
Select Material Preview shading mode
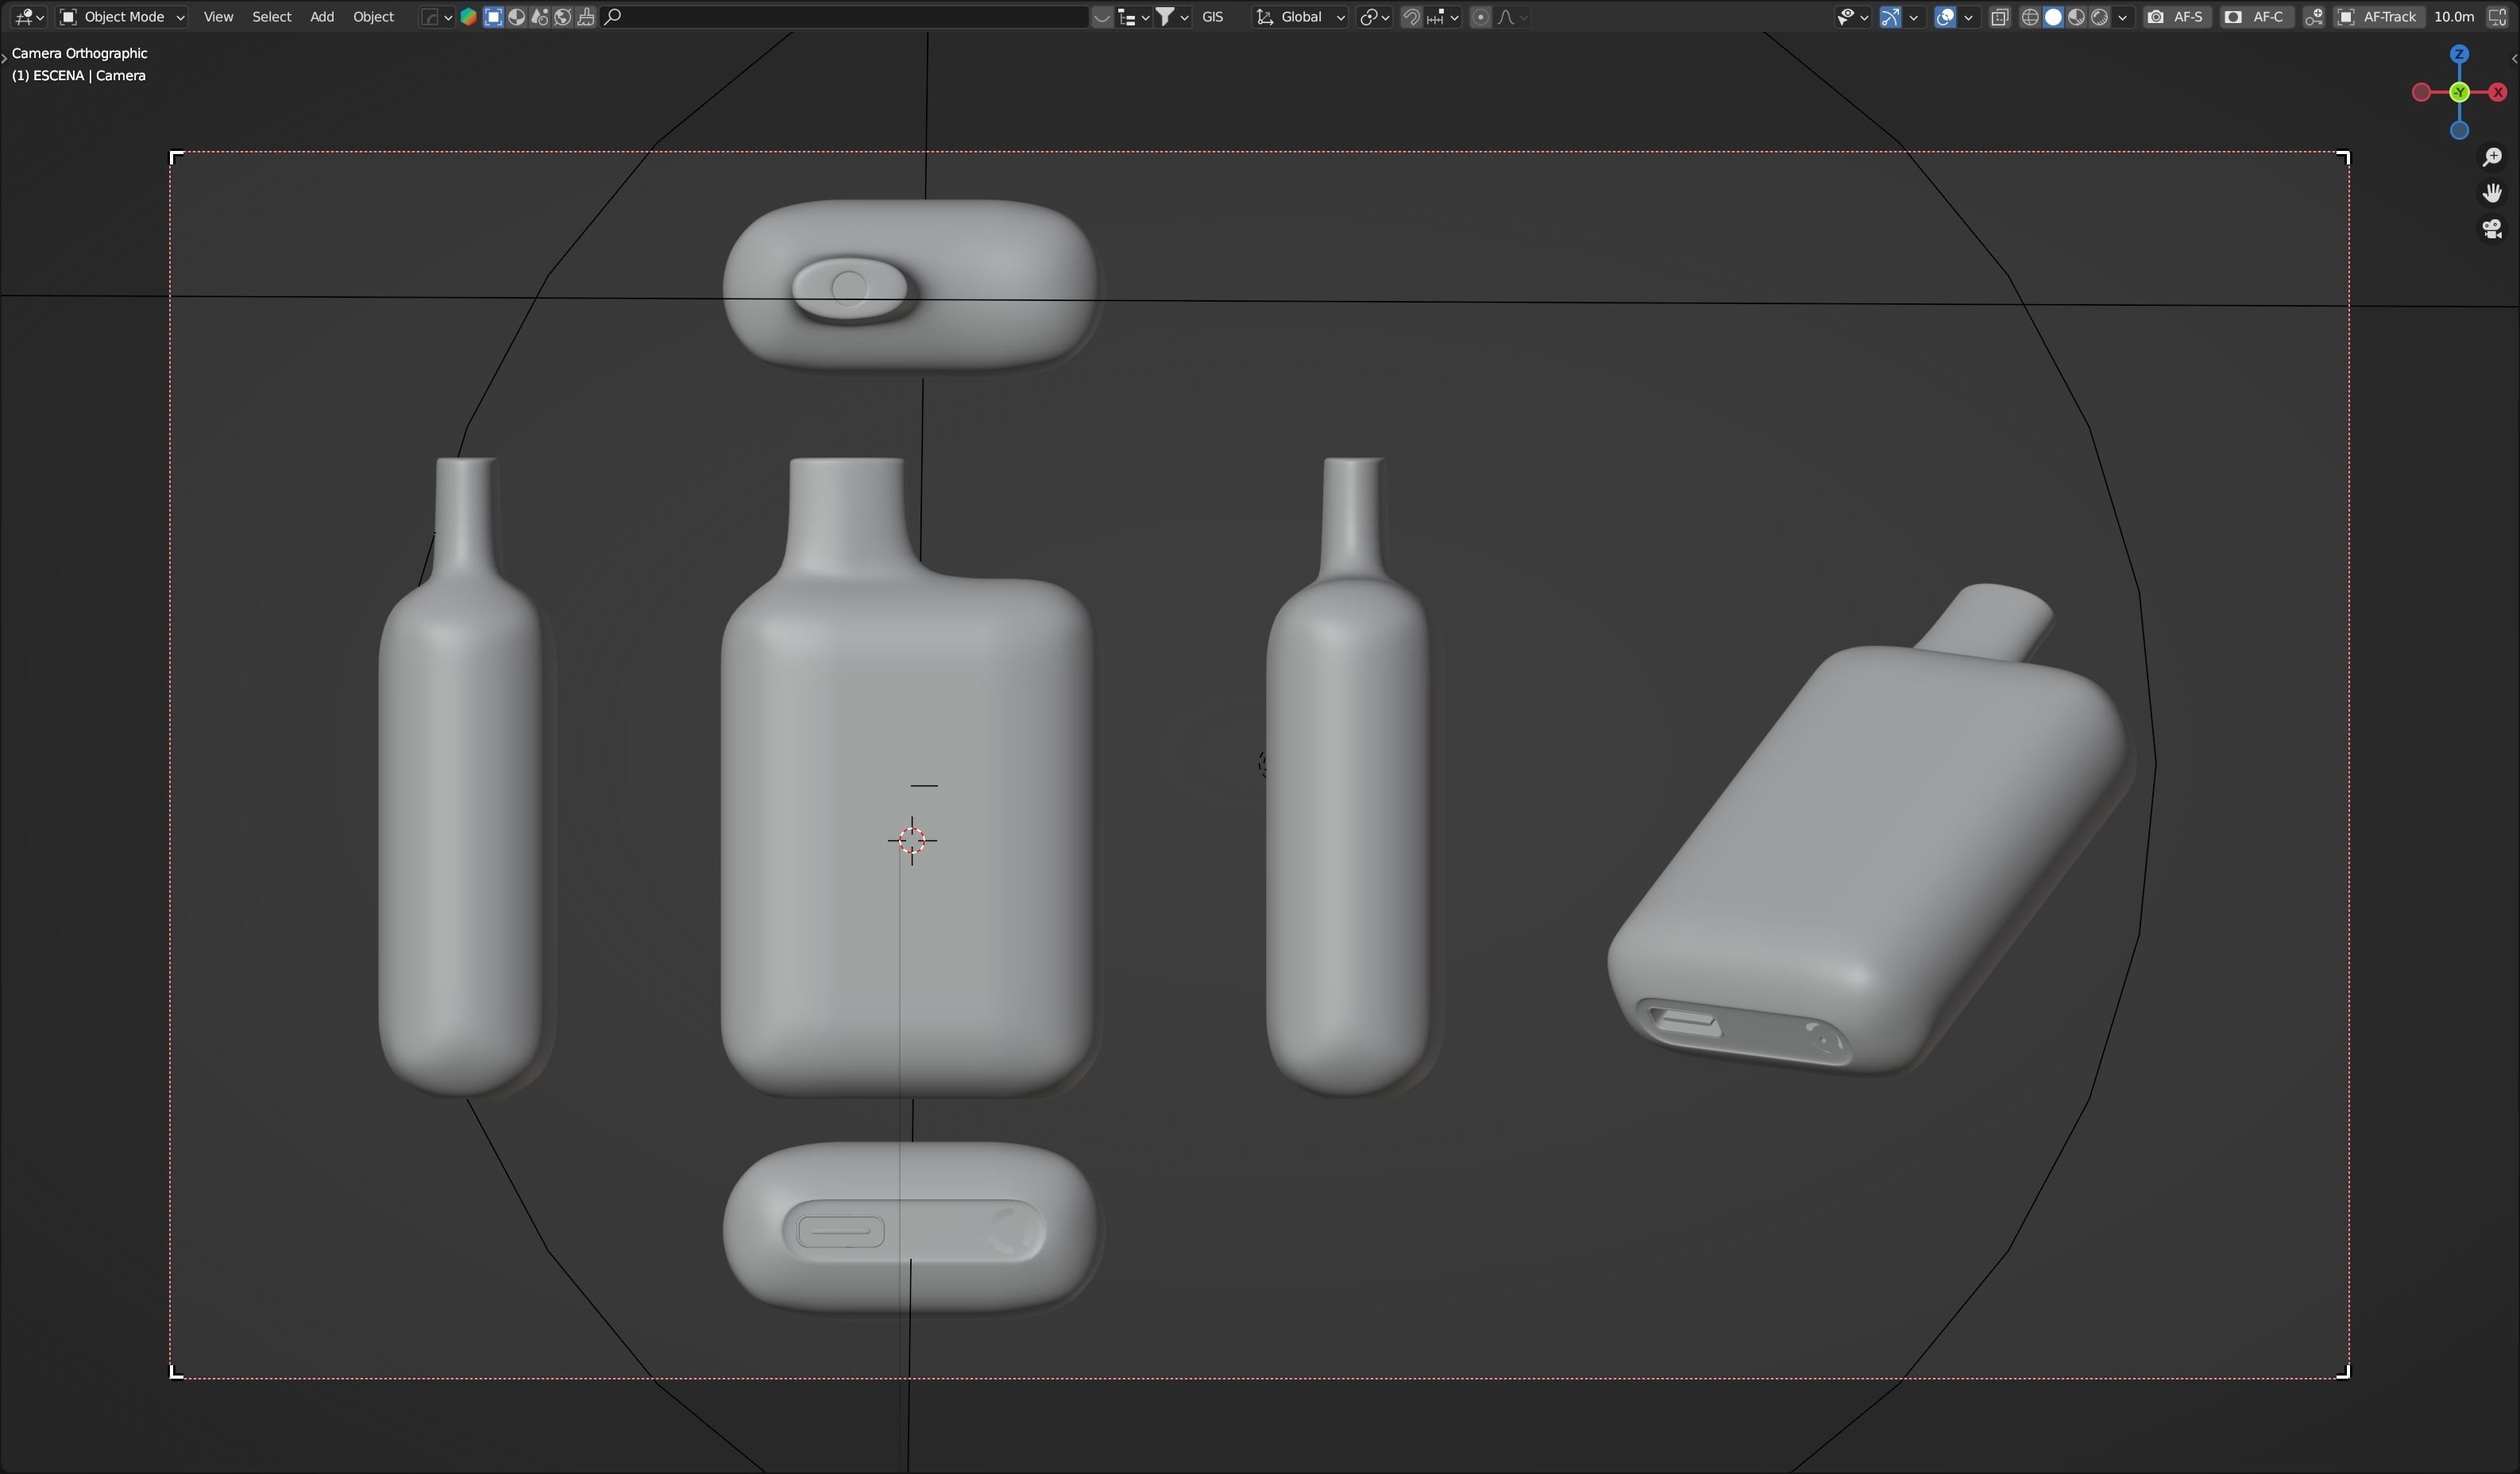tap(2078, 17)
